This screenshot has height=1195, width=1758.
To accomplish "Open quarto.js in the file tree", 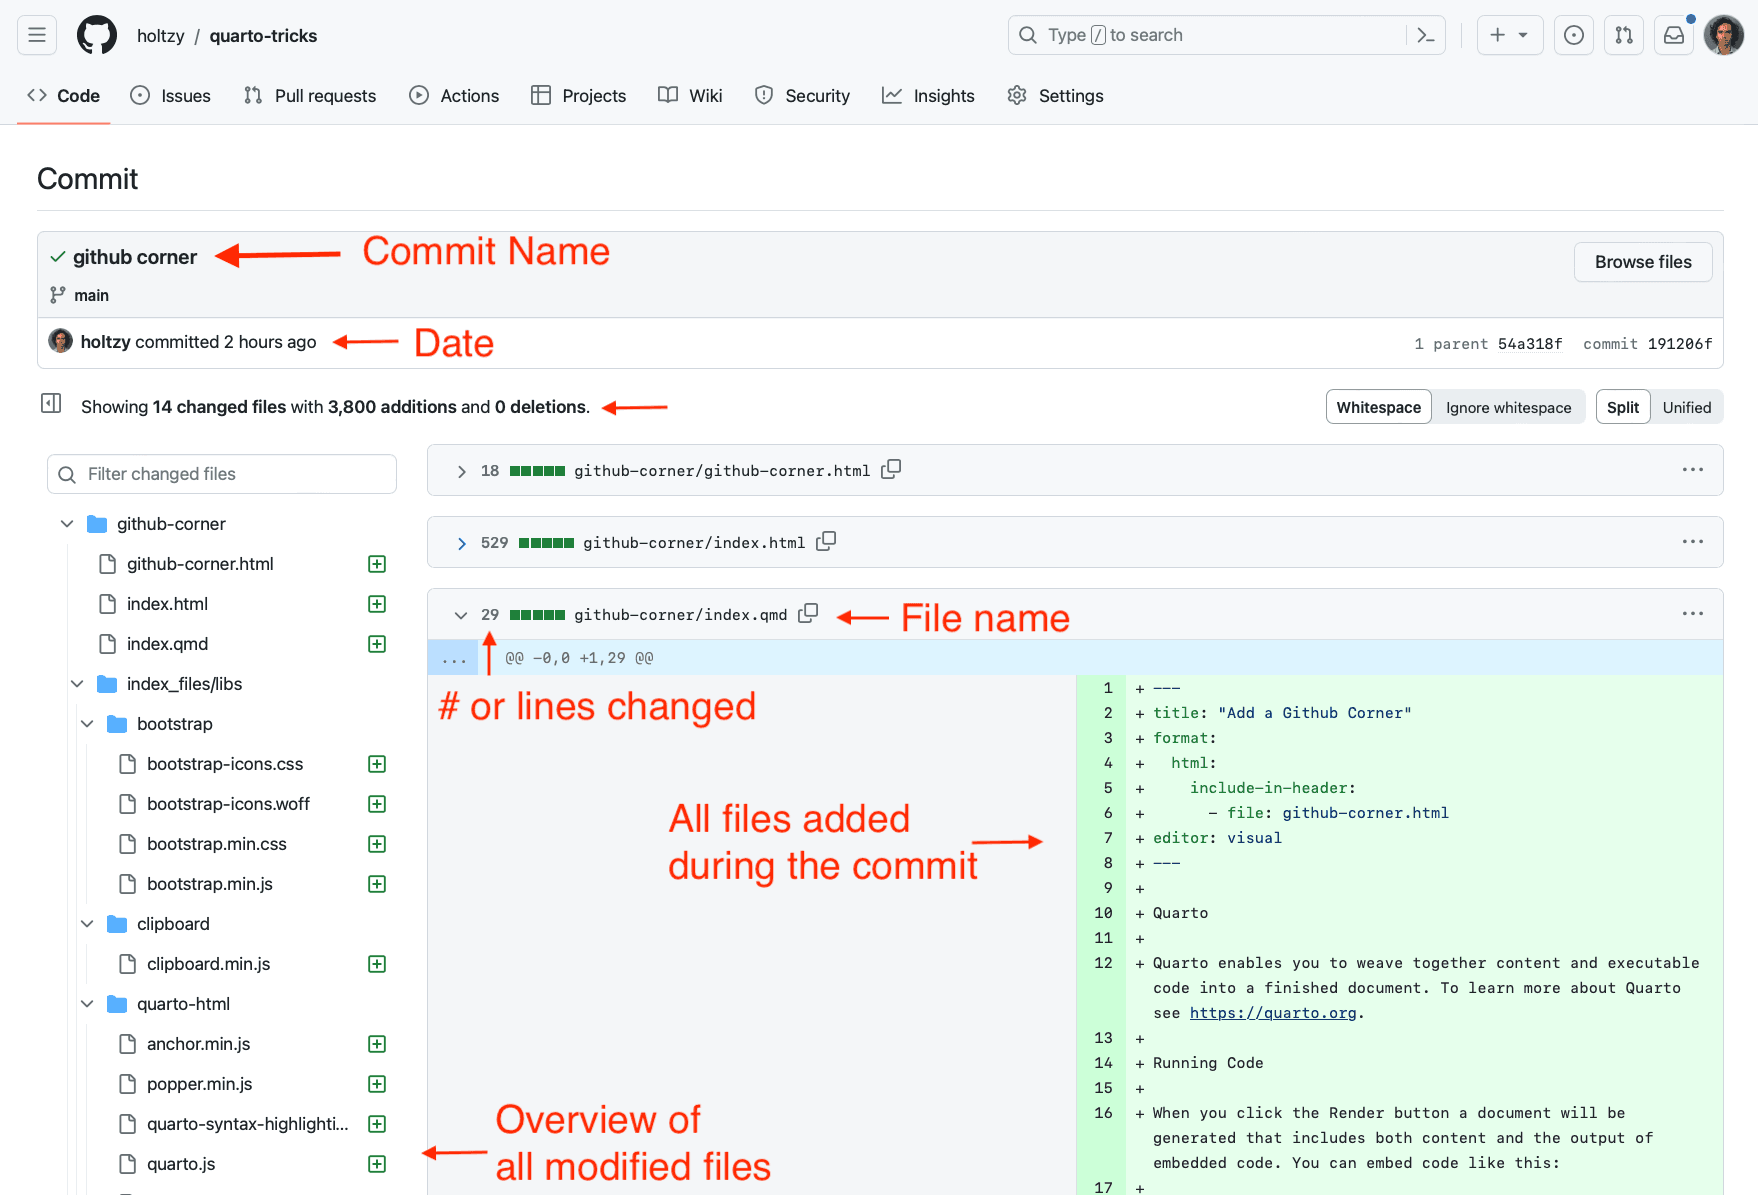I will [181, 1164].
